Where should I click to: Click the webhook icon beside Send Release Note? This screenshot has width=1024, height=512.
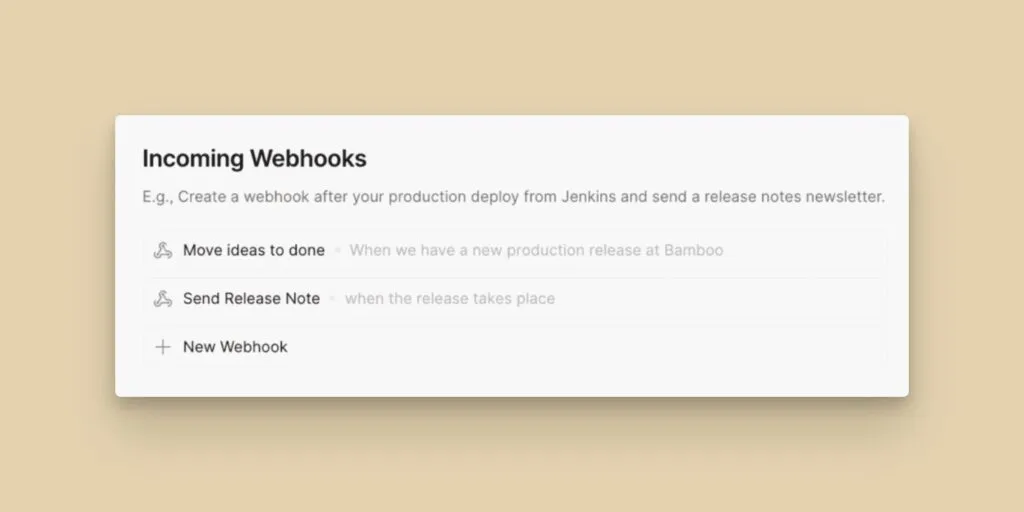coord(163,298)
